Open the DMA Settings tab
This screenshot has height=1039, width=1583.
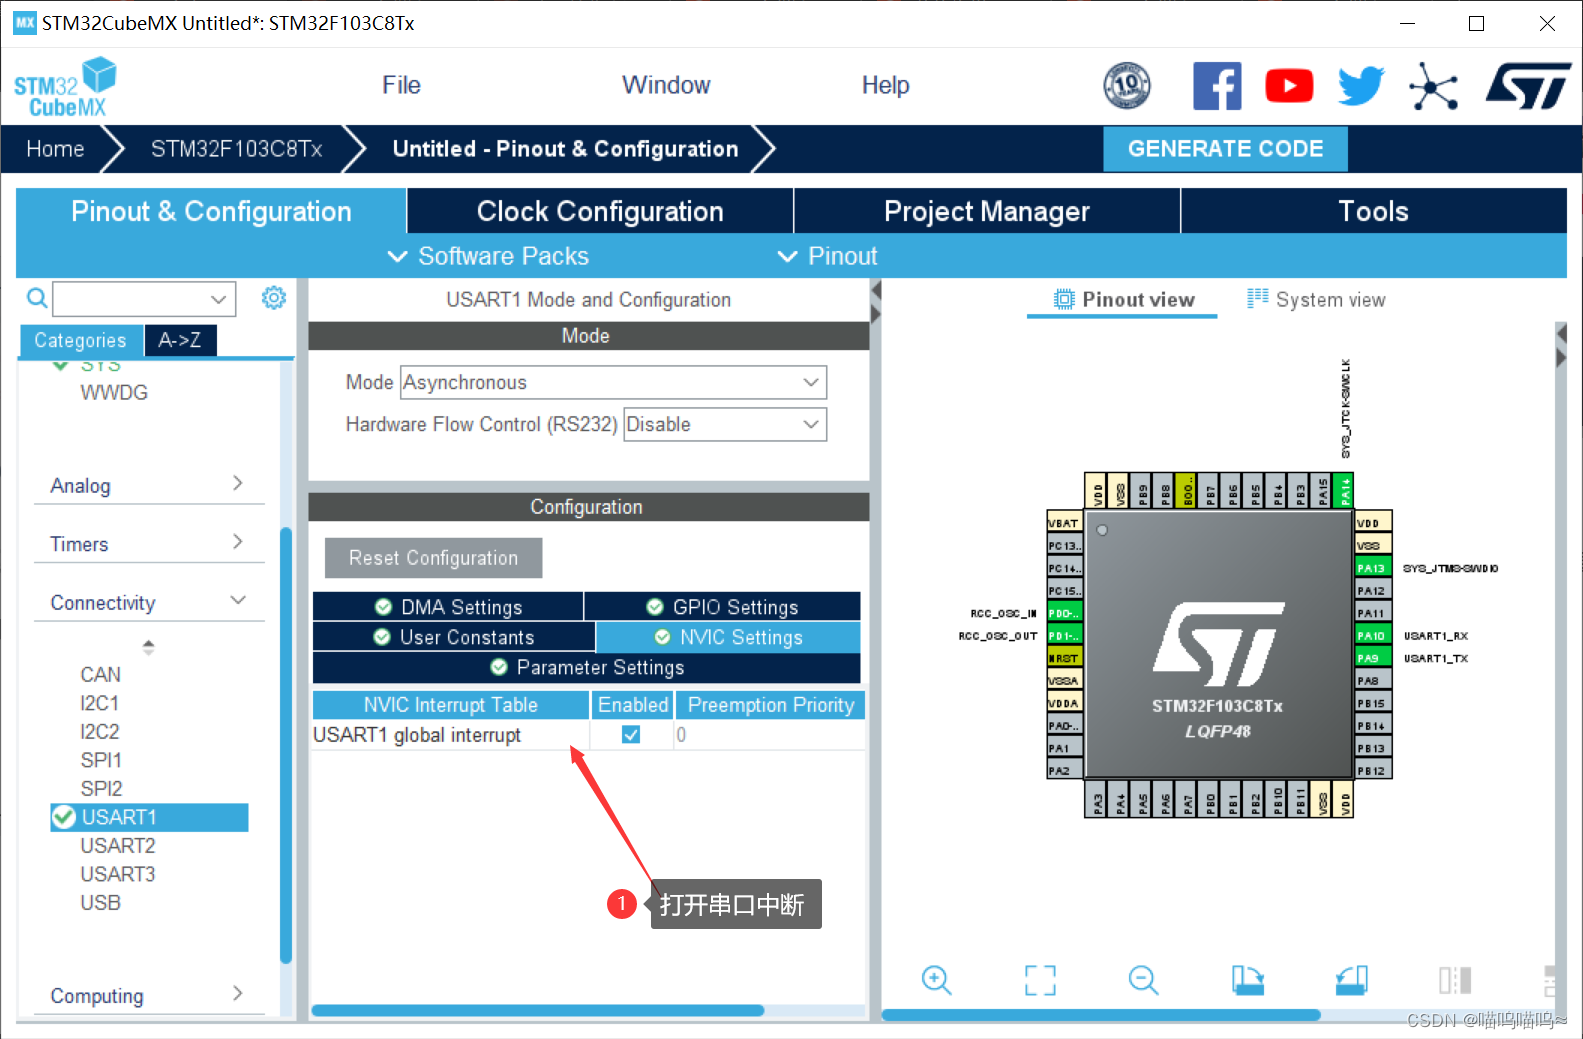tap(448, 607)
